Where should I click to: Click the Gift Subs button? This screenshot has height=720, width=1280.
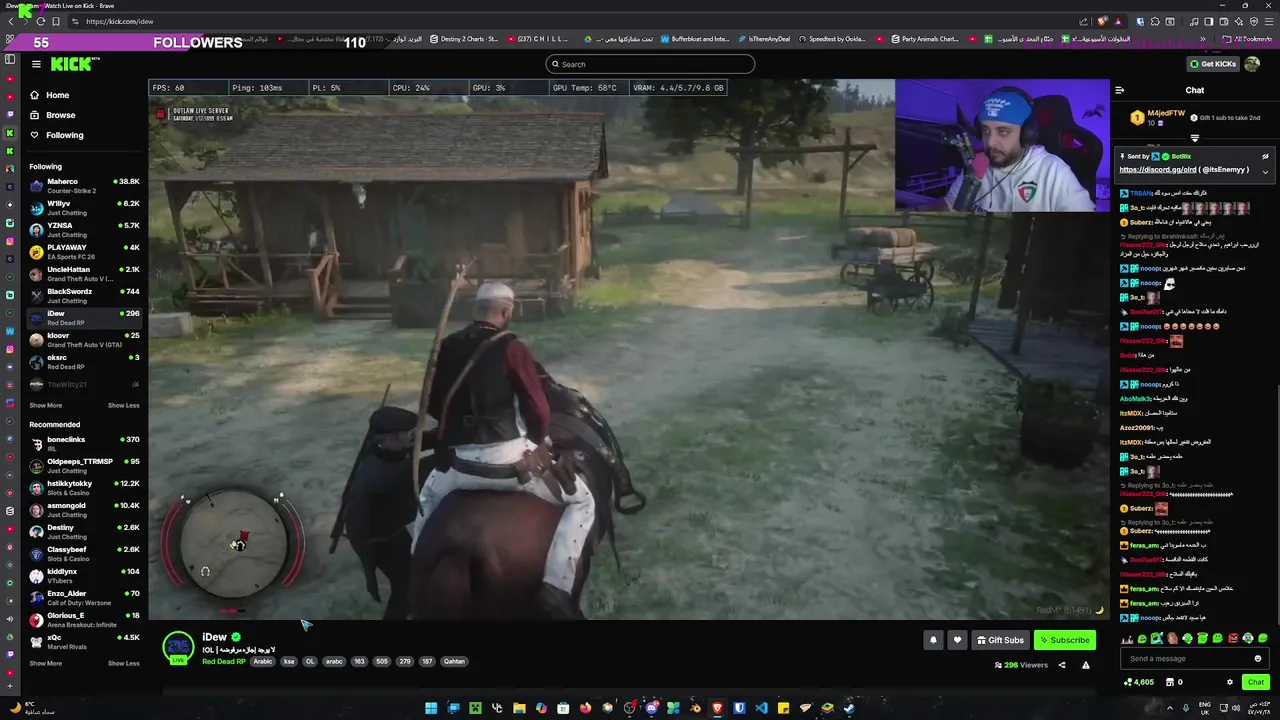(x=1000, y=640)
